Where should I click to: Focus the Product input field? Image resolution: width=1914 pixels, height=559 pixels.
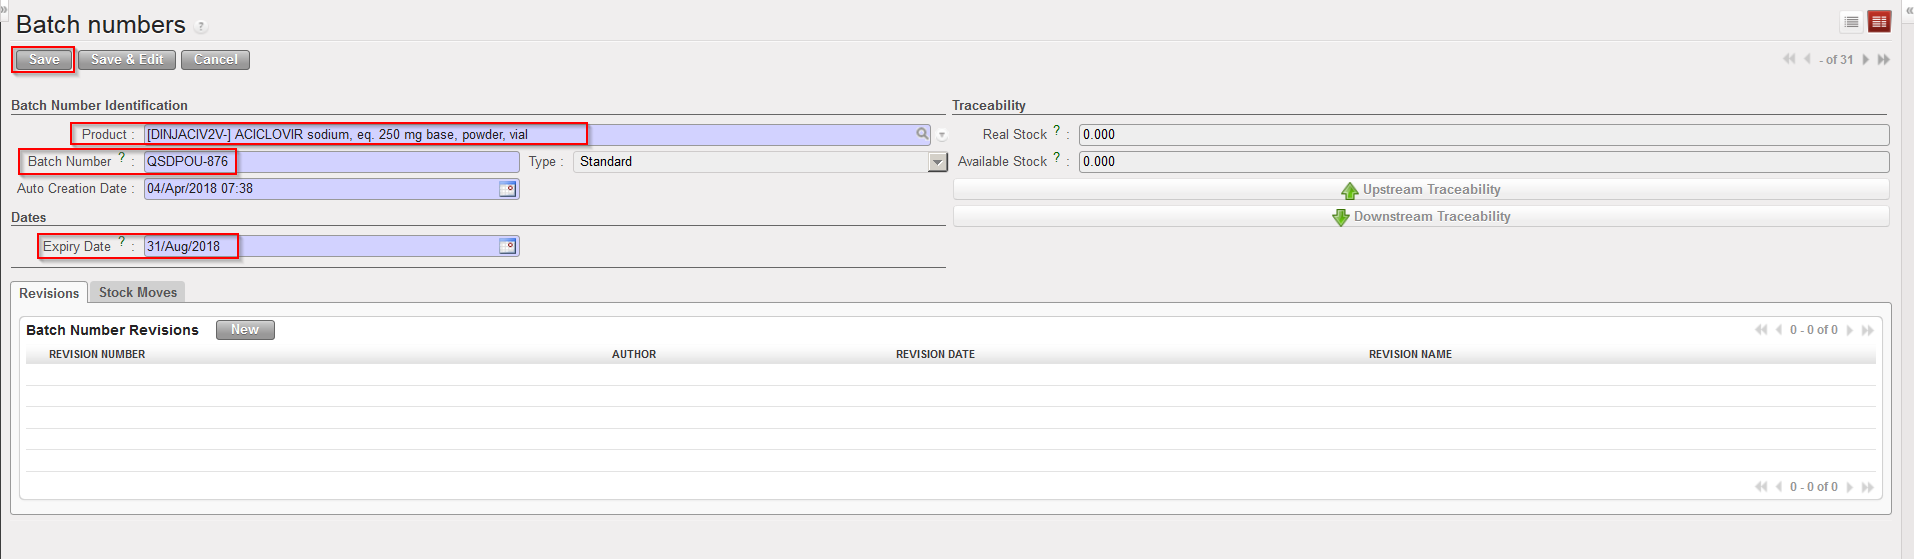click(x=537, y=134)
